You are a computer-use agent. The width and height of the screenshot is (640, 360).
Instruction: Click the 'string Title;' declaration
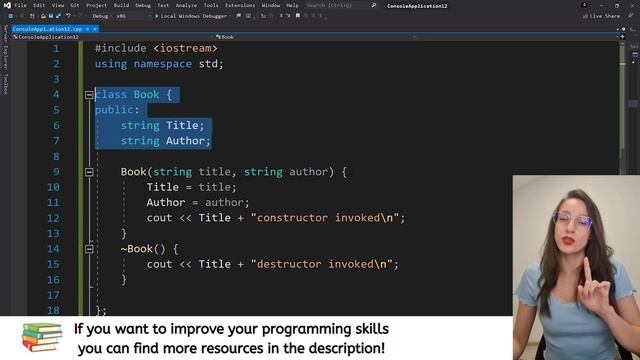click(x=162, y=125)
